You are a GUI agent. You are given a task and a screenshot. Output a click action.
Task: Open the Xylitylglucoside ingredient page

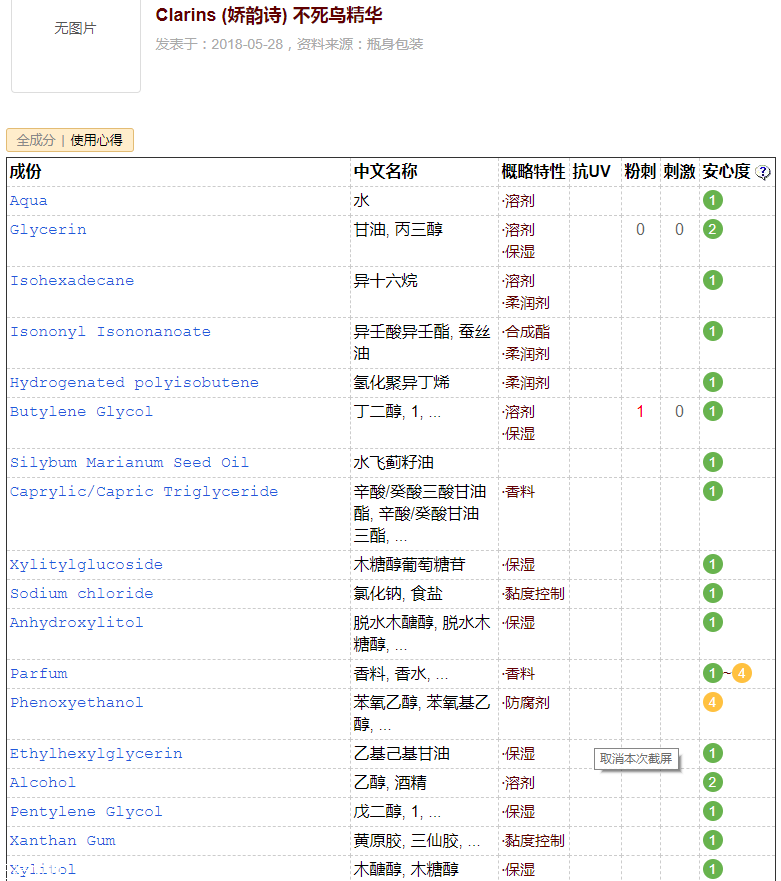click(x=86, y=565)
